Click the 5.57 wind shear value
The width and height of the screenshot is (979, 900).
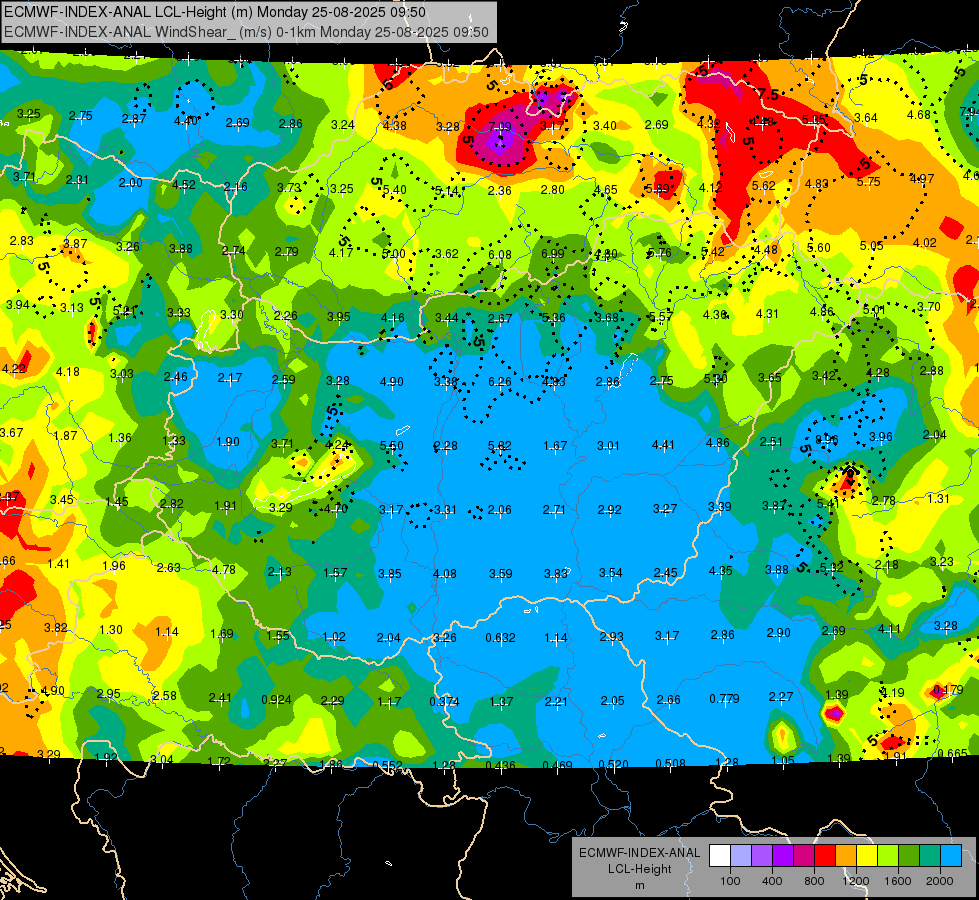661,317
